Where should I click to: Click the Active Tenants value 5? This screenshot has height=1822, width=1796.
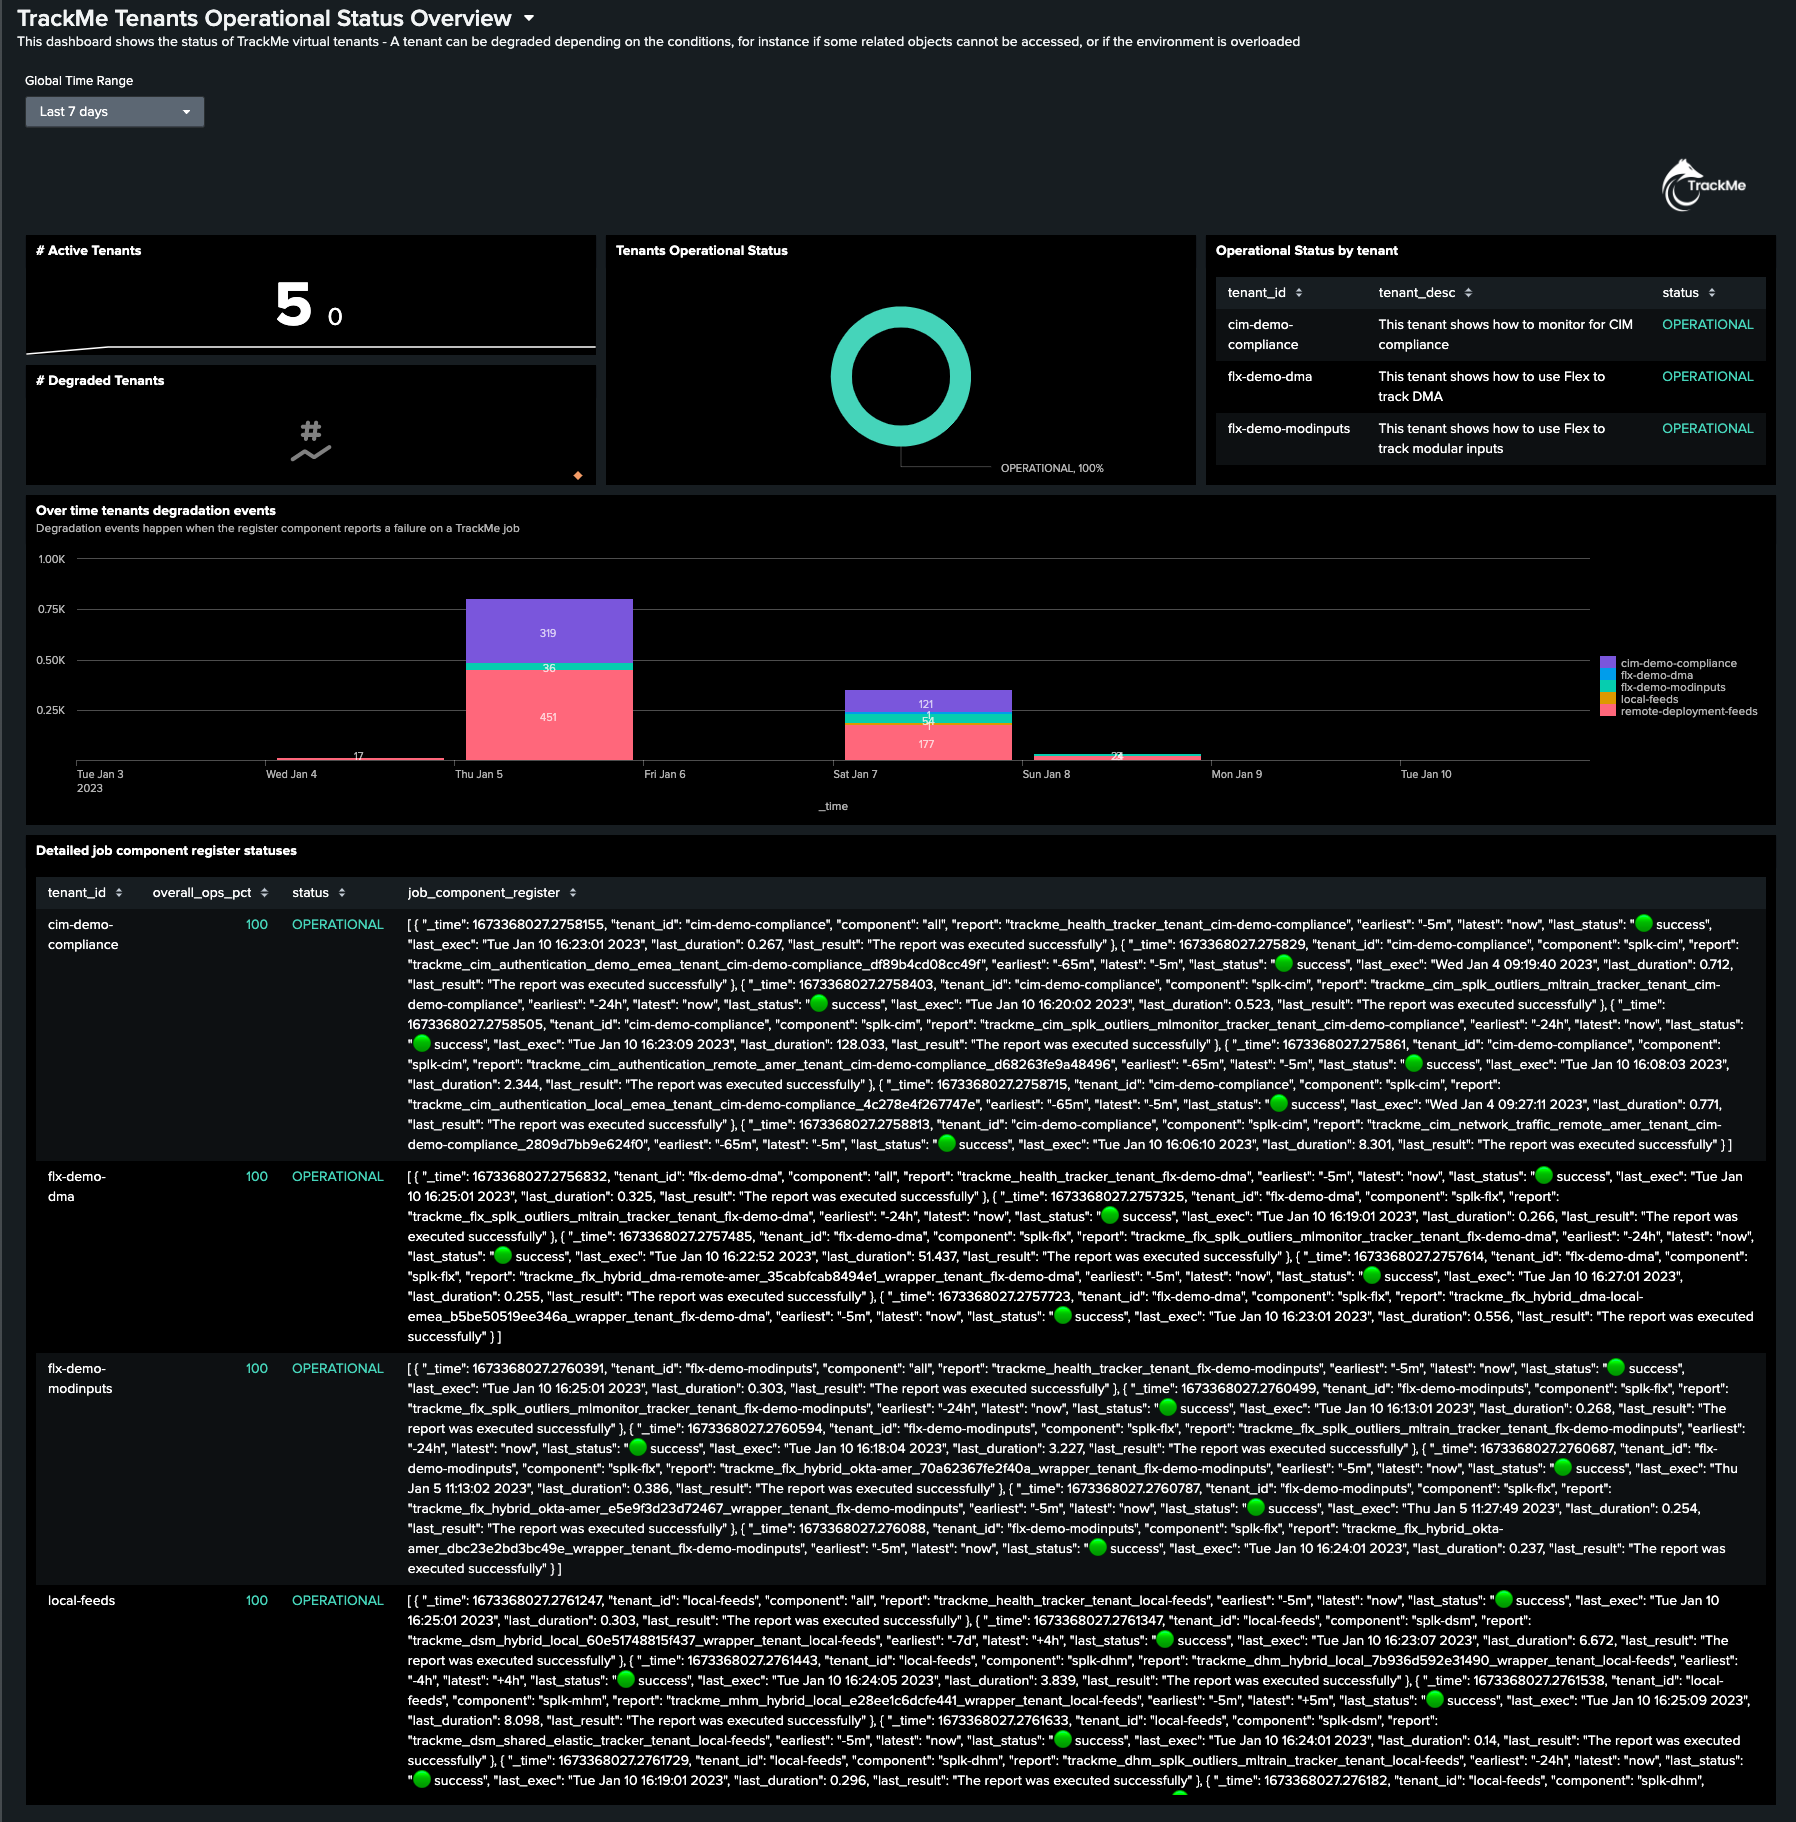click(x=294, y=304)
